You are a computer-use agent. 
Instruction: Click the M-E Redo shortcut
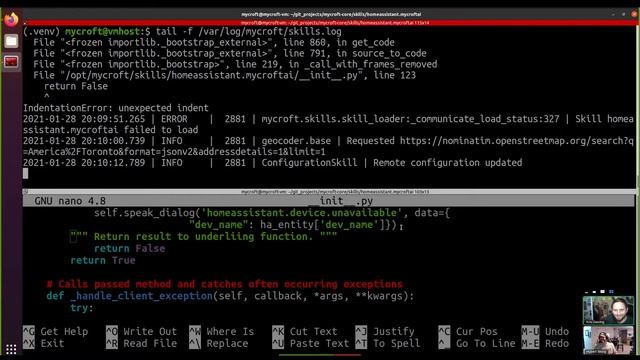[545, 344]
